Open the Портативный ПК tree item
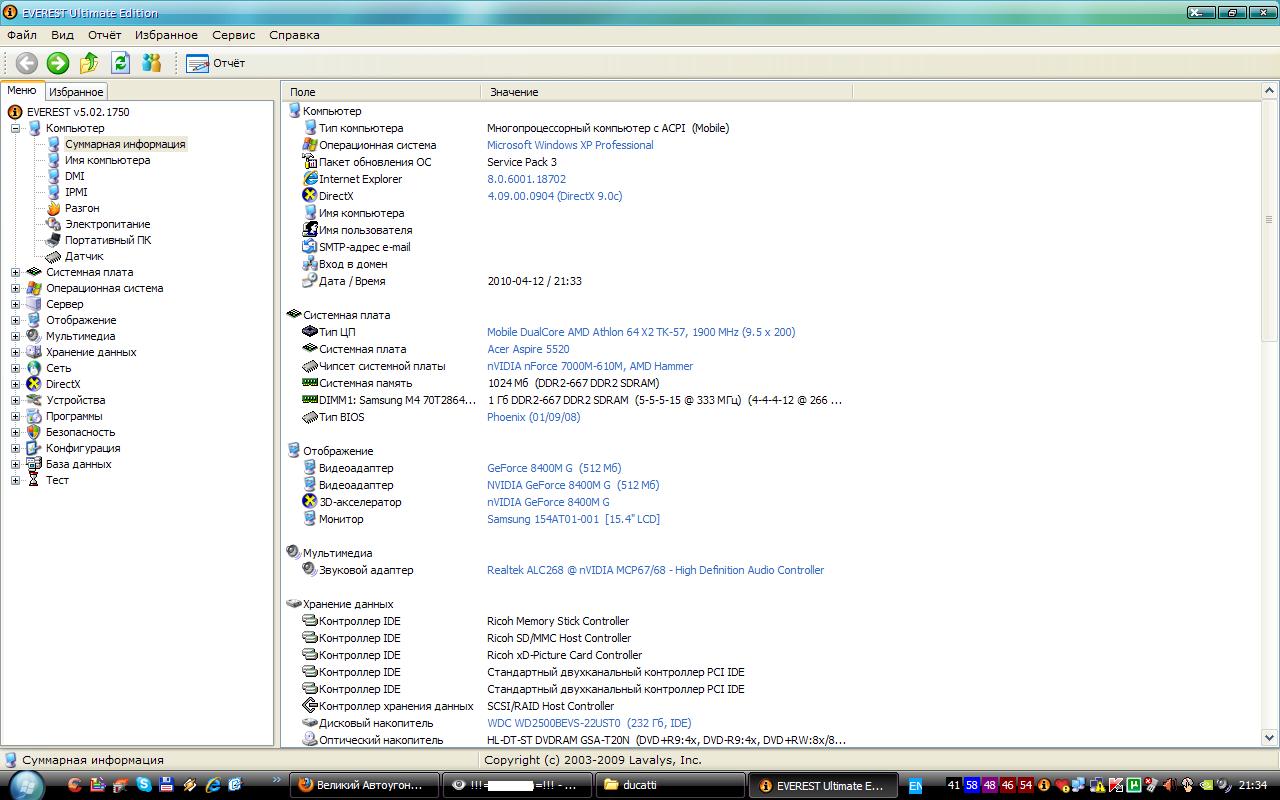Image resolution: width=1280 pixels, height=800 pixels. pos(108,240)
